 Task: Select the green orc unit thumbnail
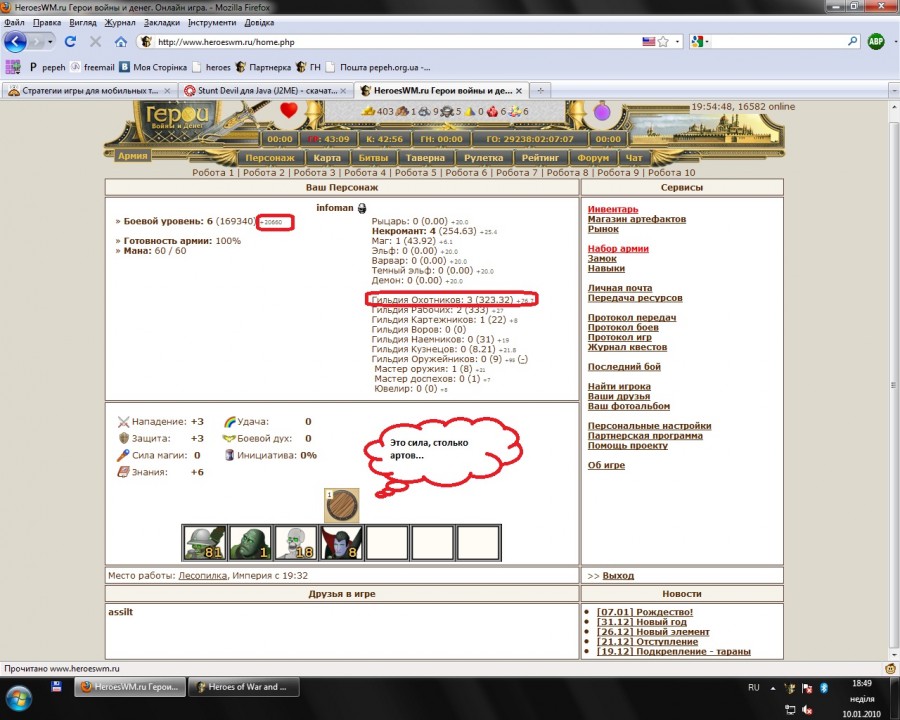(250, 543)
